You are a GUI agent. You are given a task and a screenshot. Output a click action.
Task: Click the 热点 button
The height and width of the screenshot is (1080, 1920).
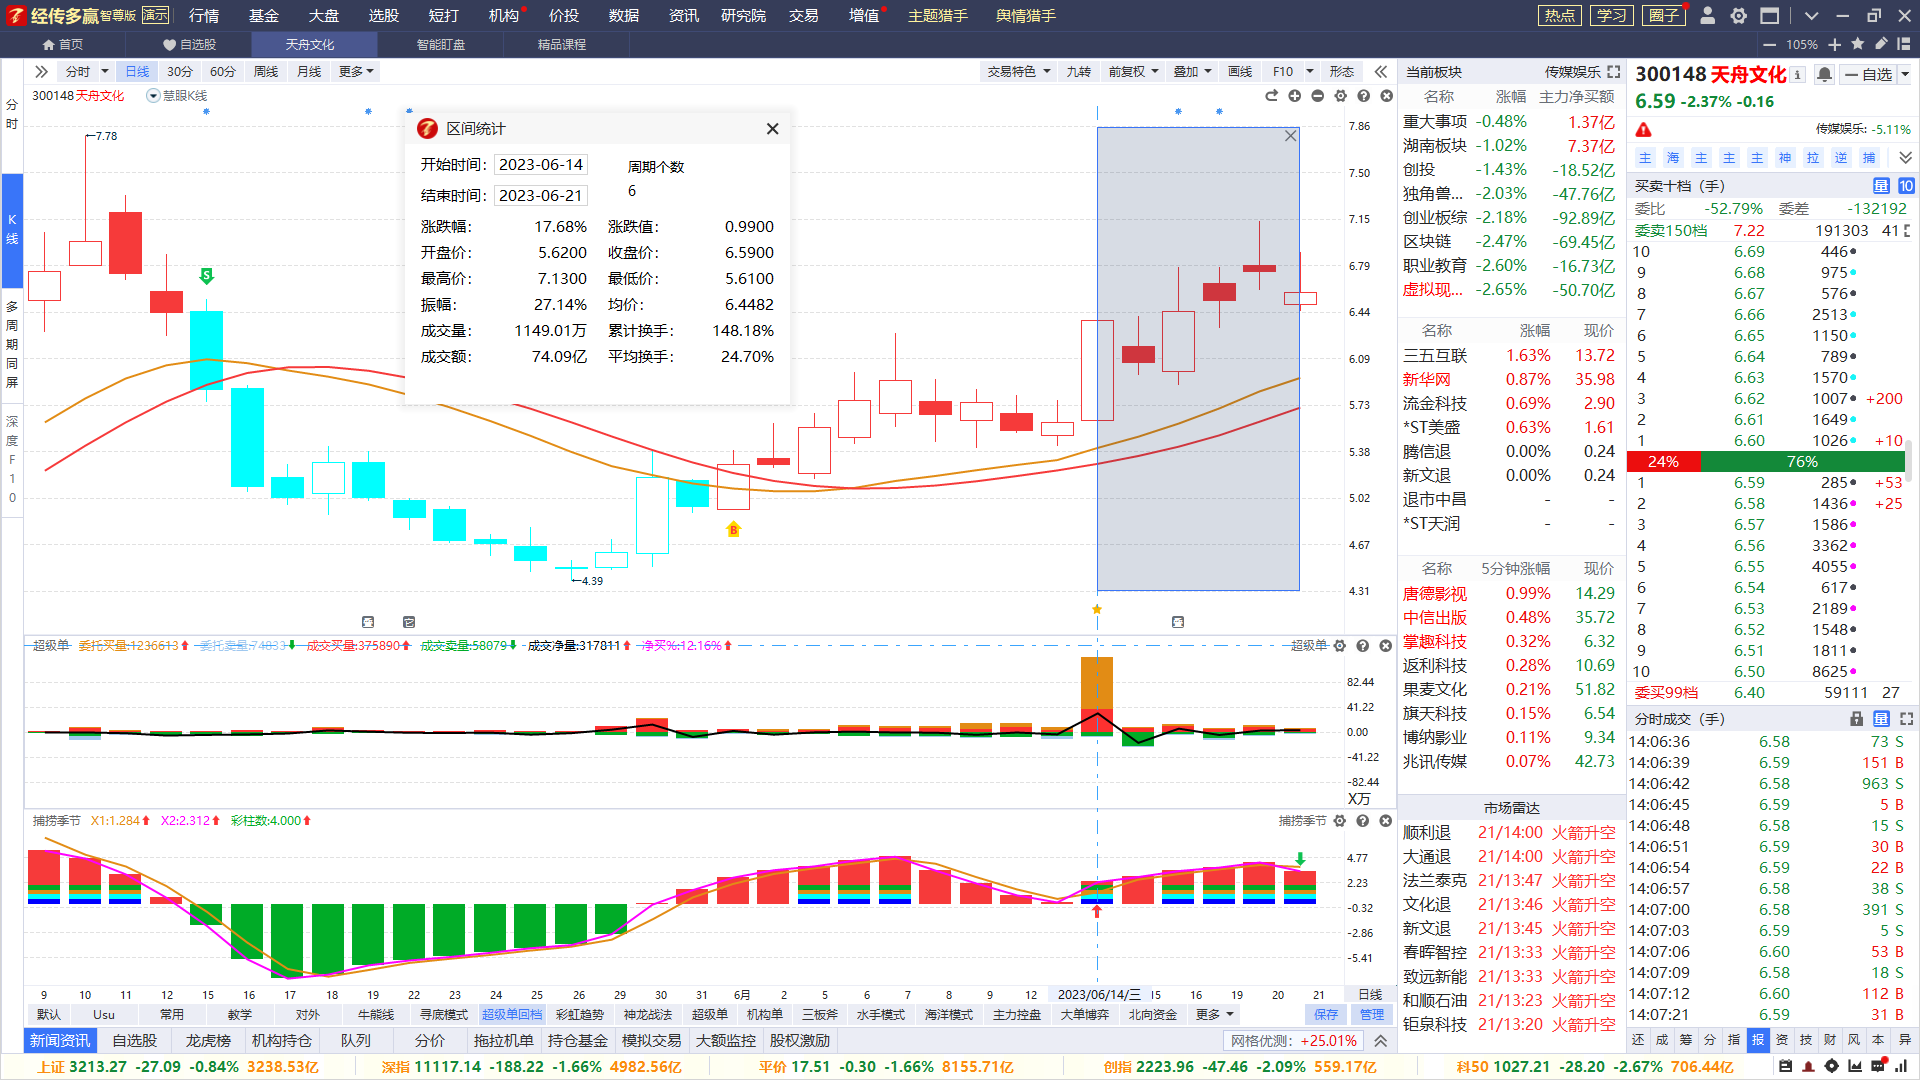pos(1560,16)
